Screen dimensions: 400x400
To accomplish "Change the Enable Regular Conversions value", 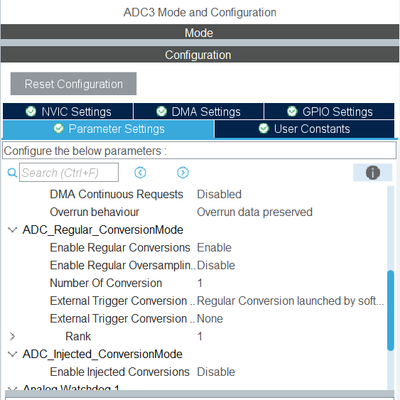I will [214, 248].
